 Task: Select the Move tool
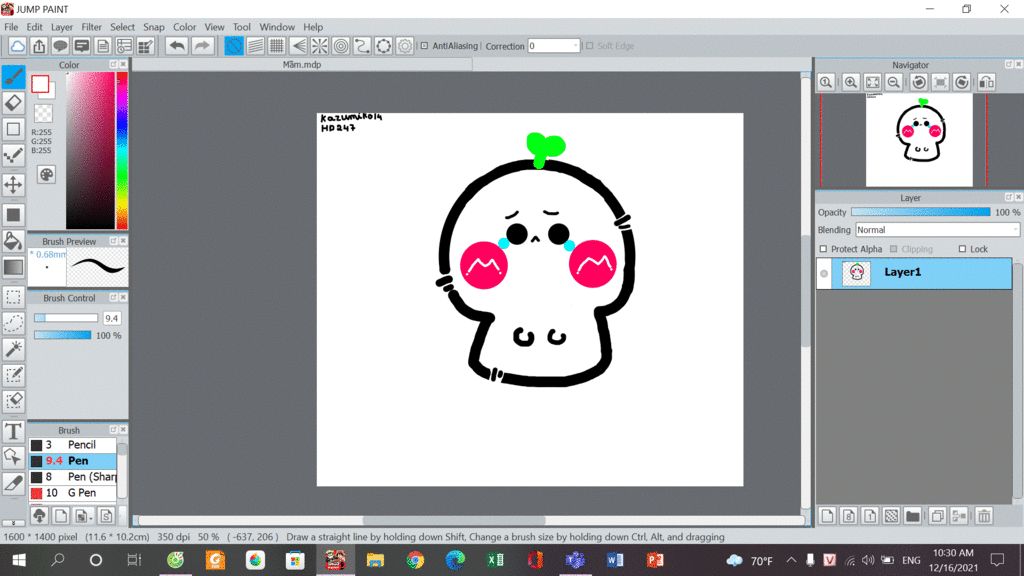13,185
